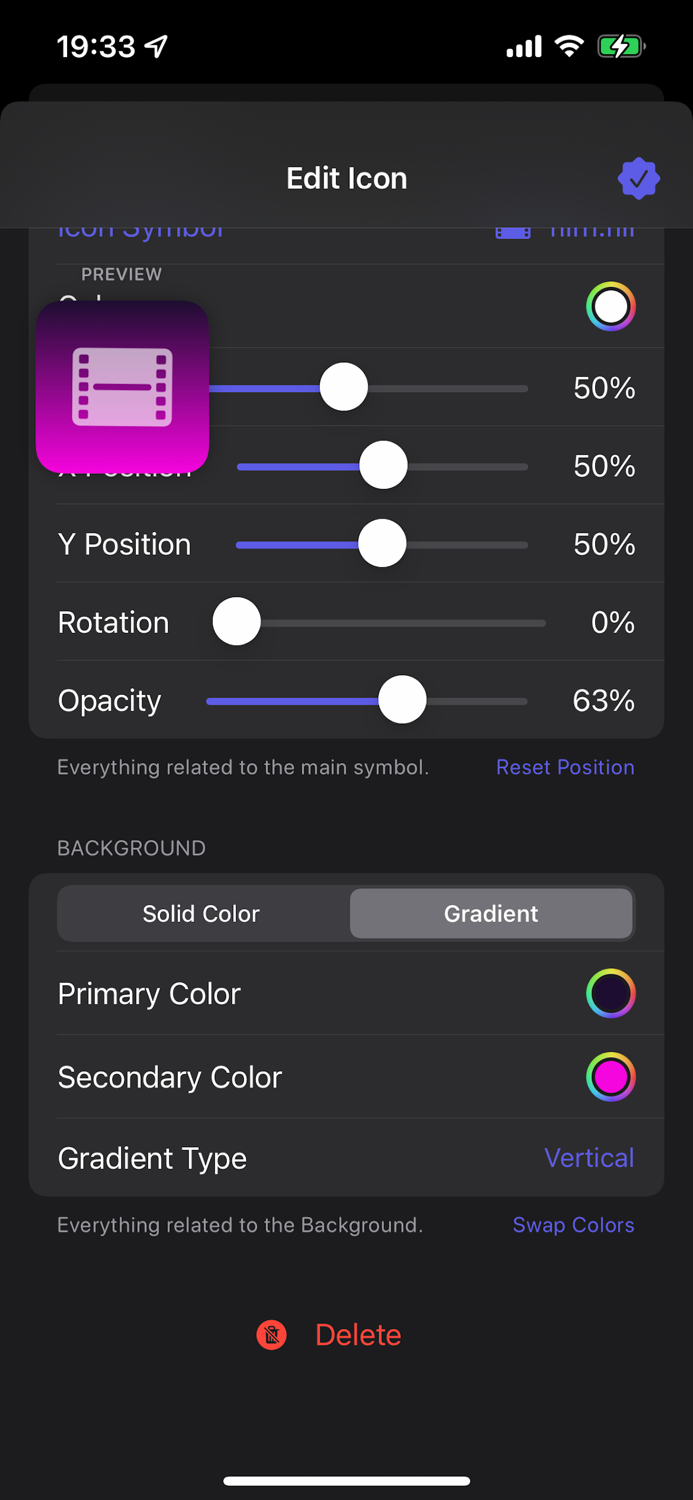The width and height of the screenshot is (693, 1500).
Task: Tap the magenta gradient icon preview thumbnail
Action: 122,387
